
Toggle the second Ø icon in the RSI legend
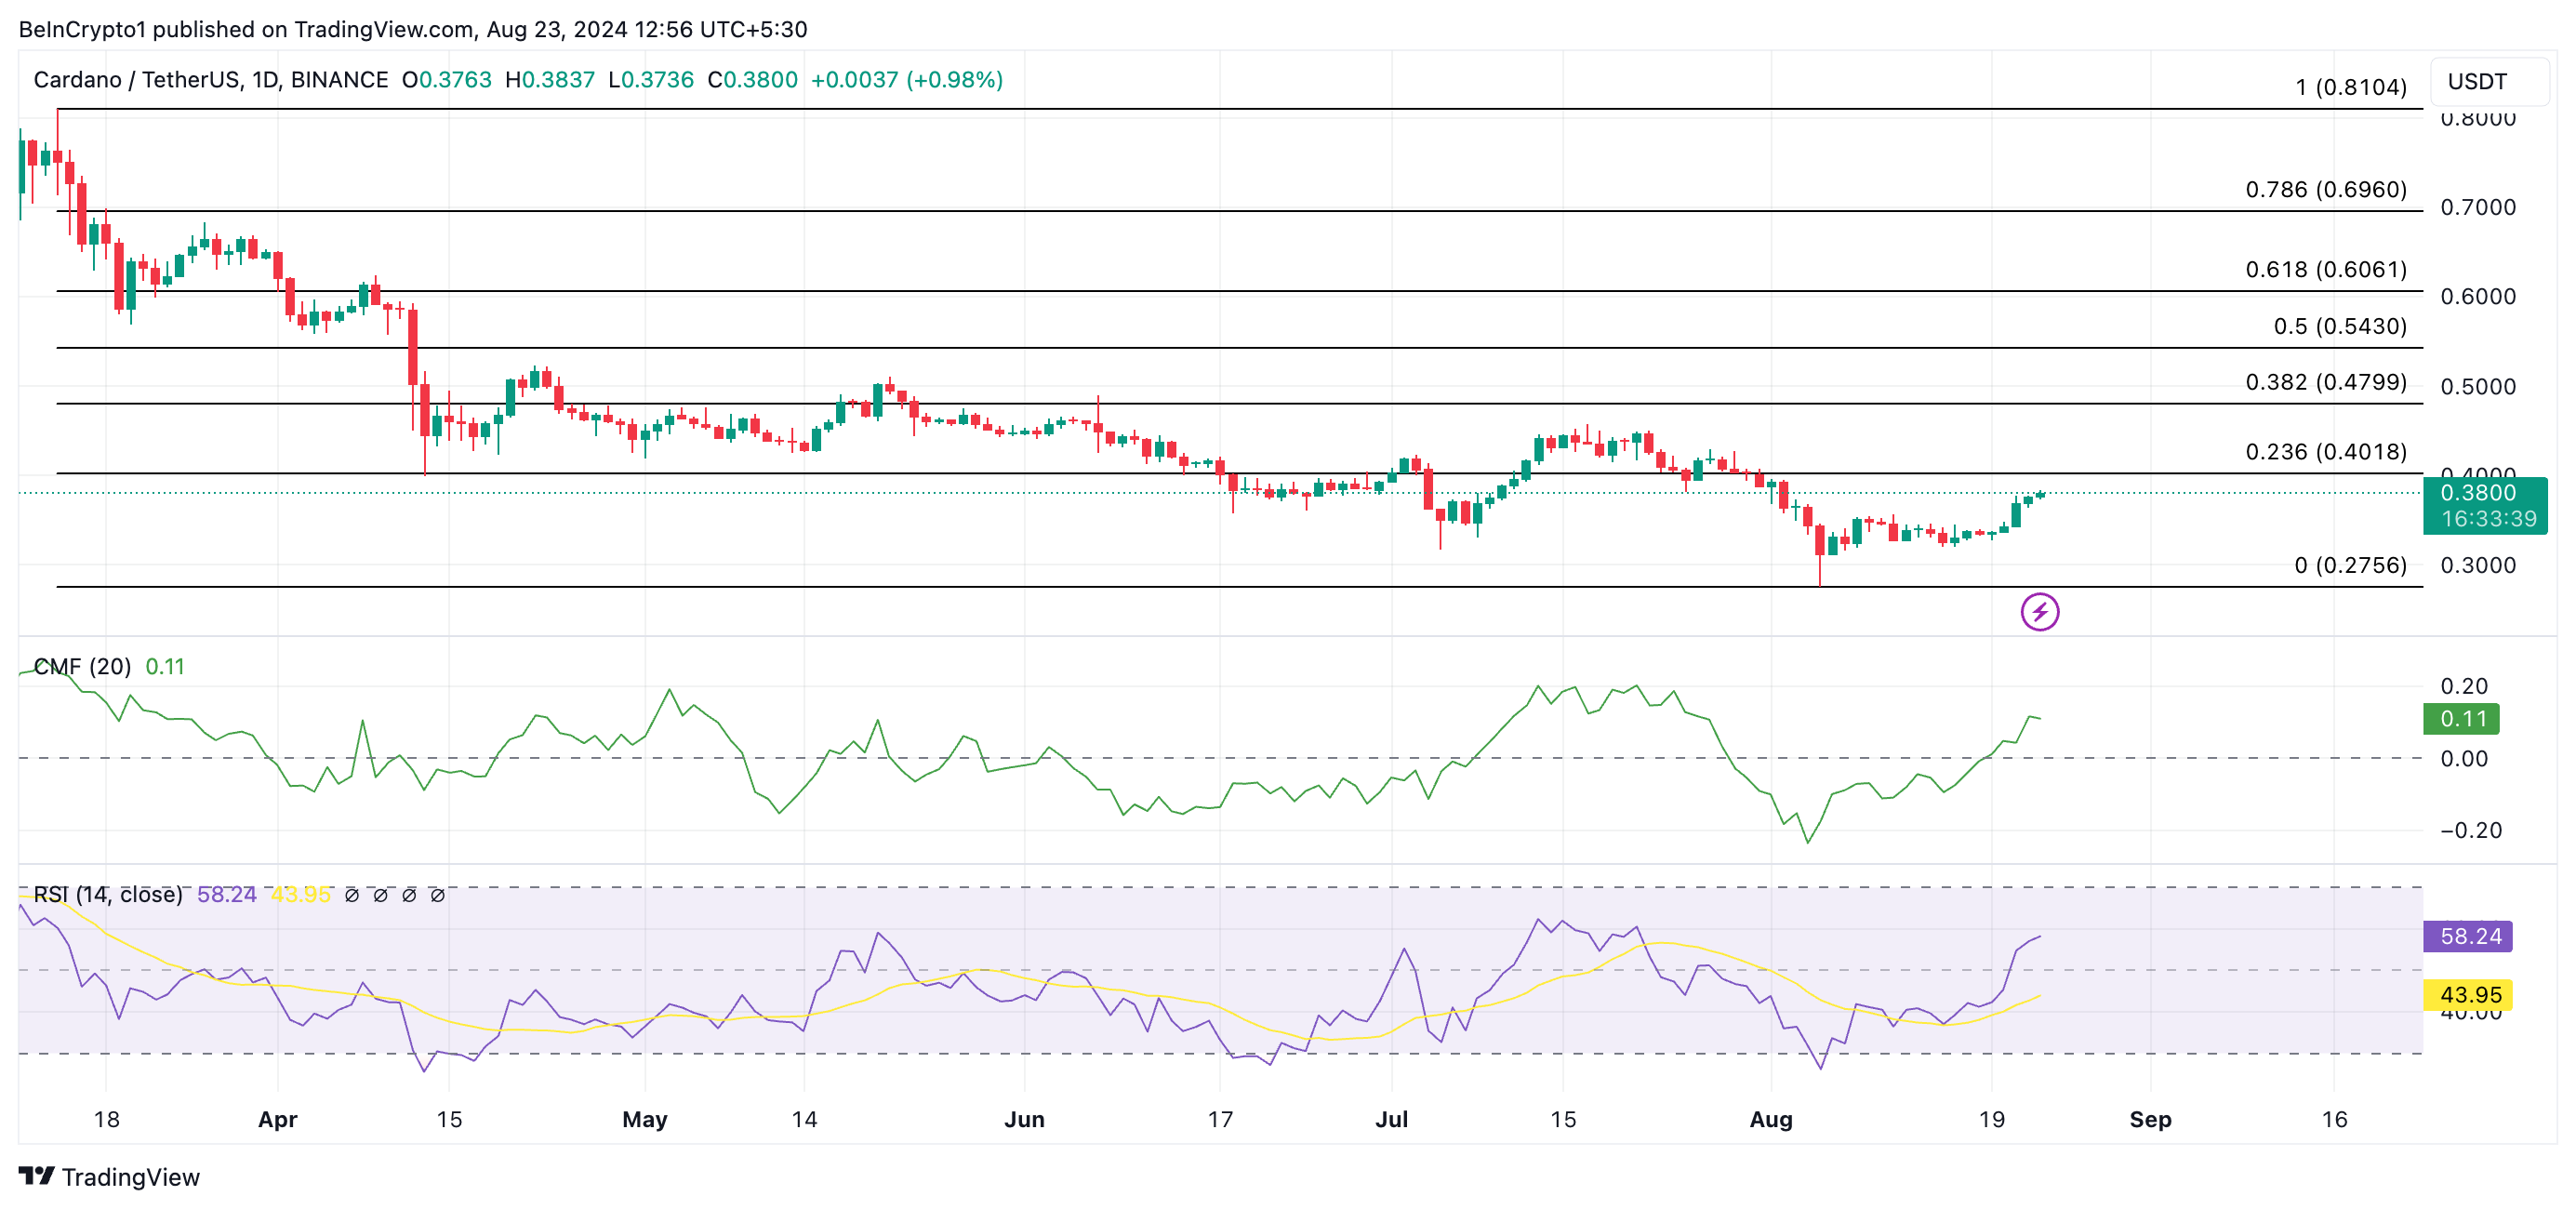(381, 895)
